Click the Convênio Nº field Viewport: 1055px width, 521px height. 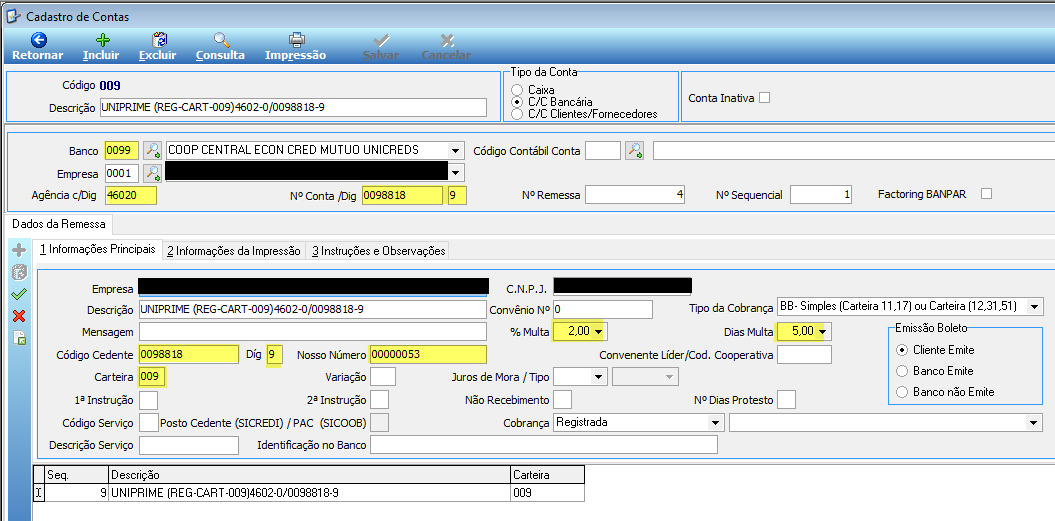602,310
